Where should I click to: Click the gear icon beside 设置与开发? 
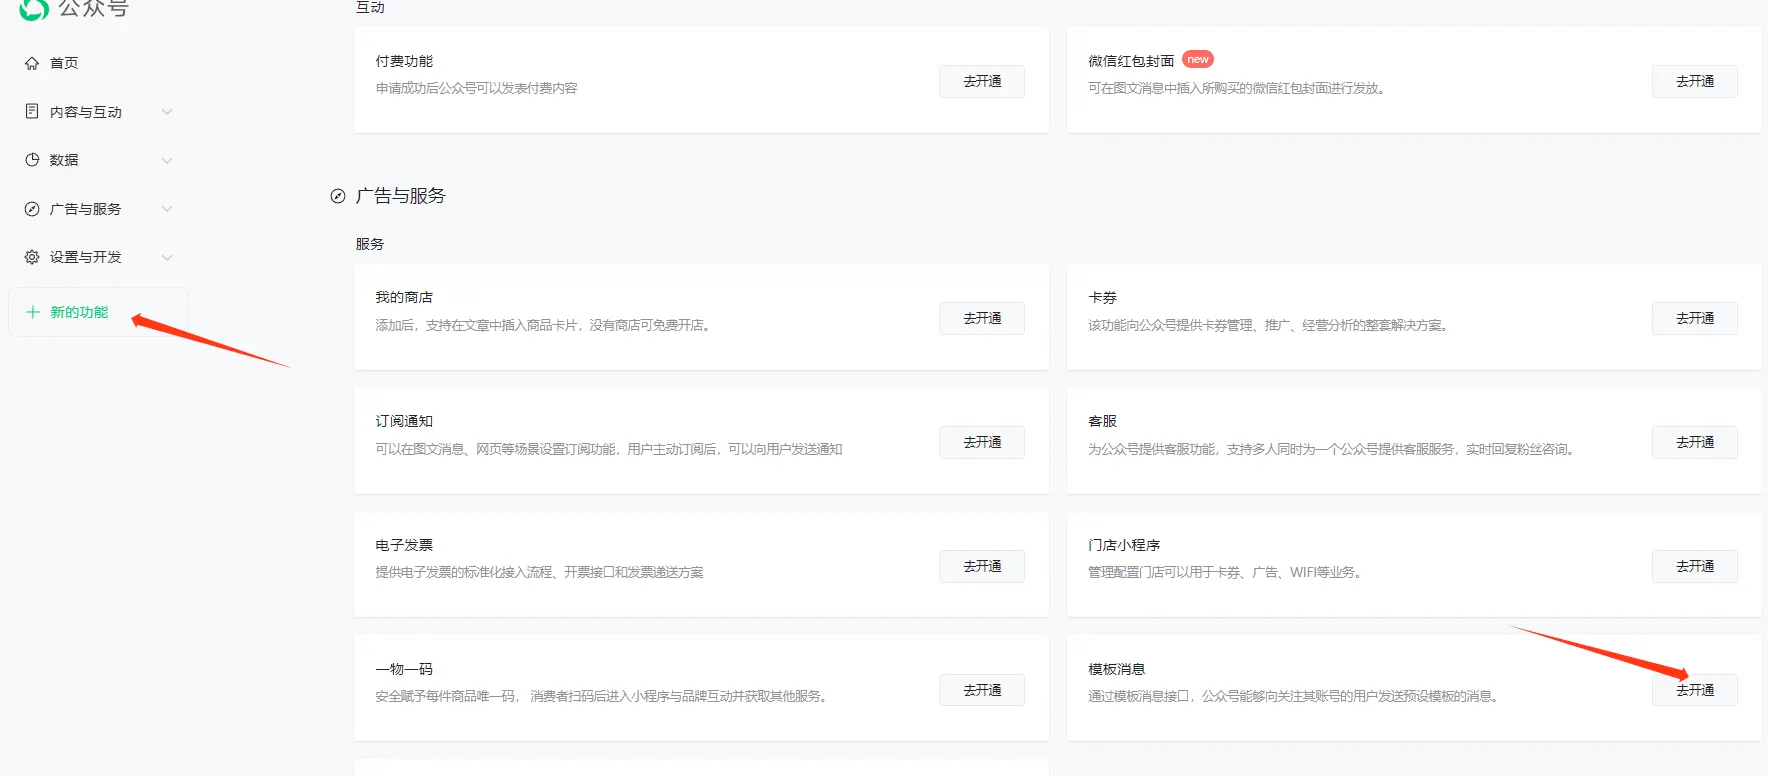tap(32, 257)
